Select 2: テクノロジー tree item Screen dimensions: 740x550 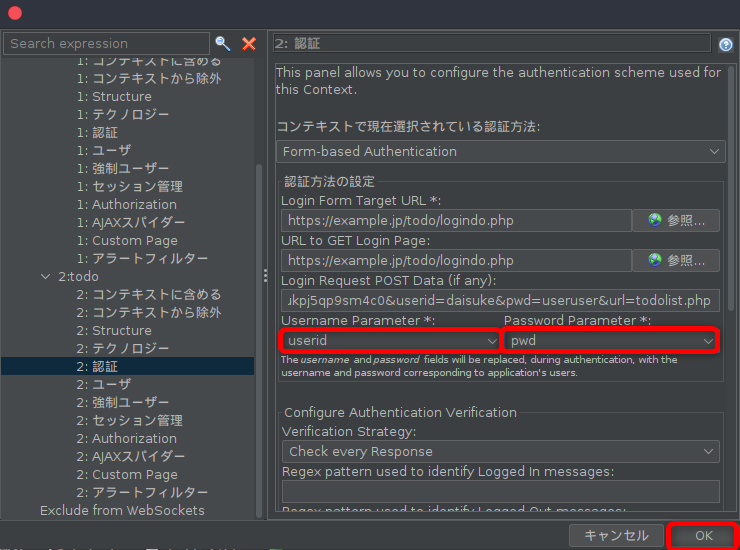[123, 348]
